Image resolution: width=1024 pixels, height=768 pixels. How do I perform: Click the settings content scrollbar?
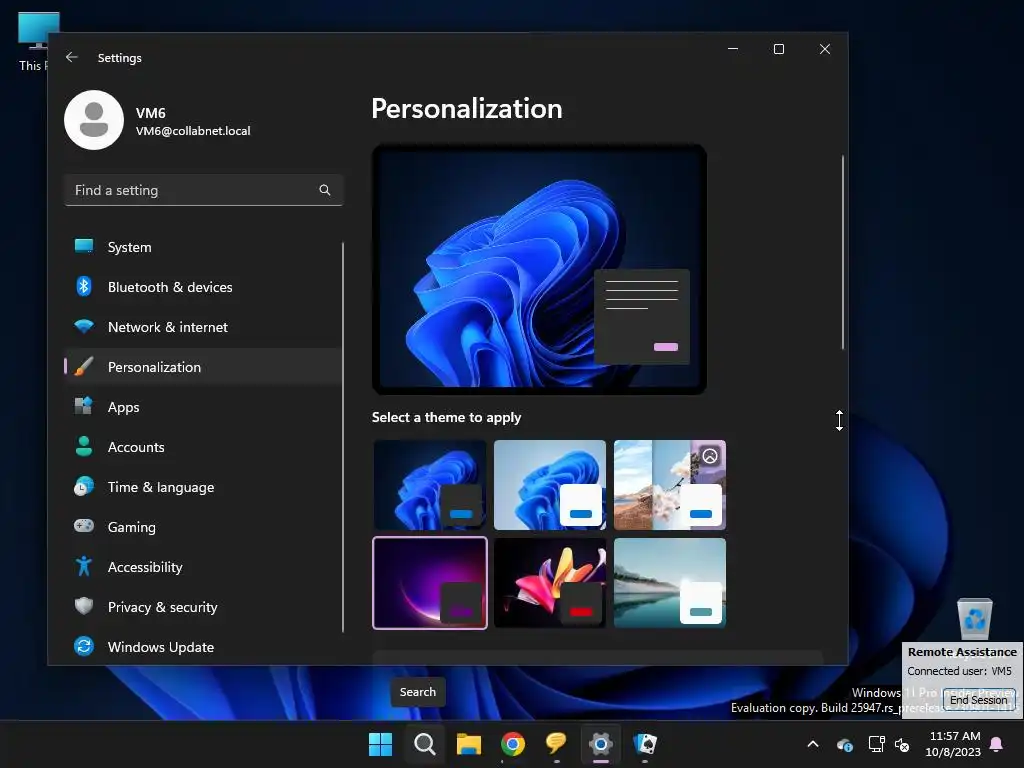tap(842, 252)
